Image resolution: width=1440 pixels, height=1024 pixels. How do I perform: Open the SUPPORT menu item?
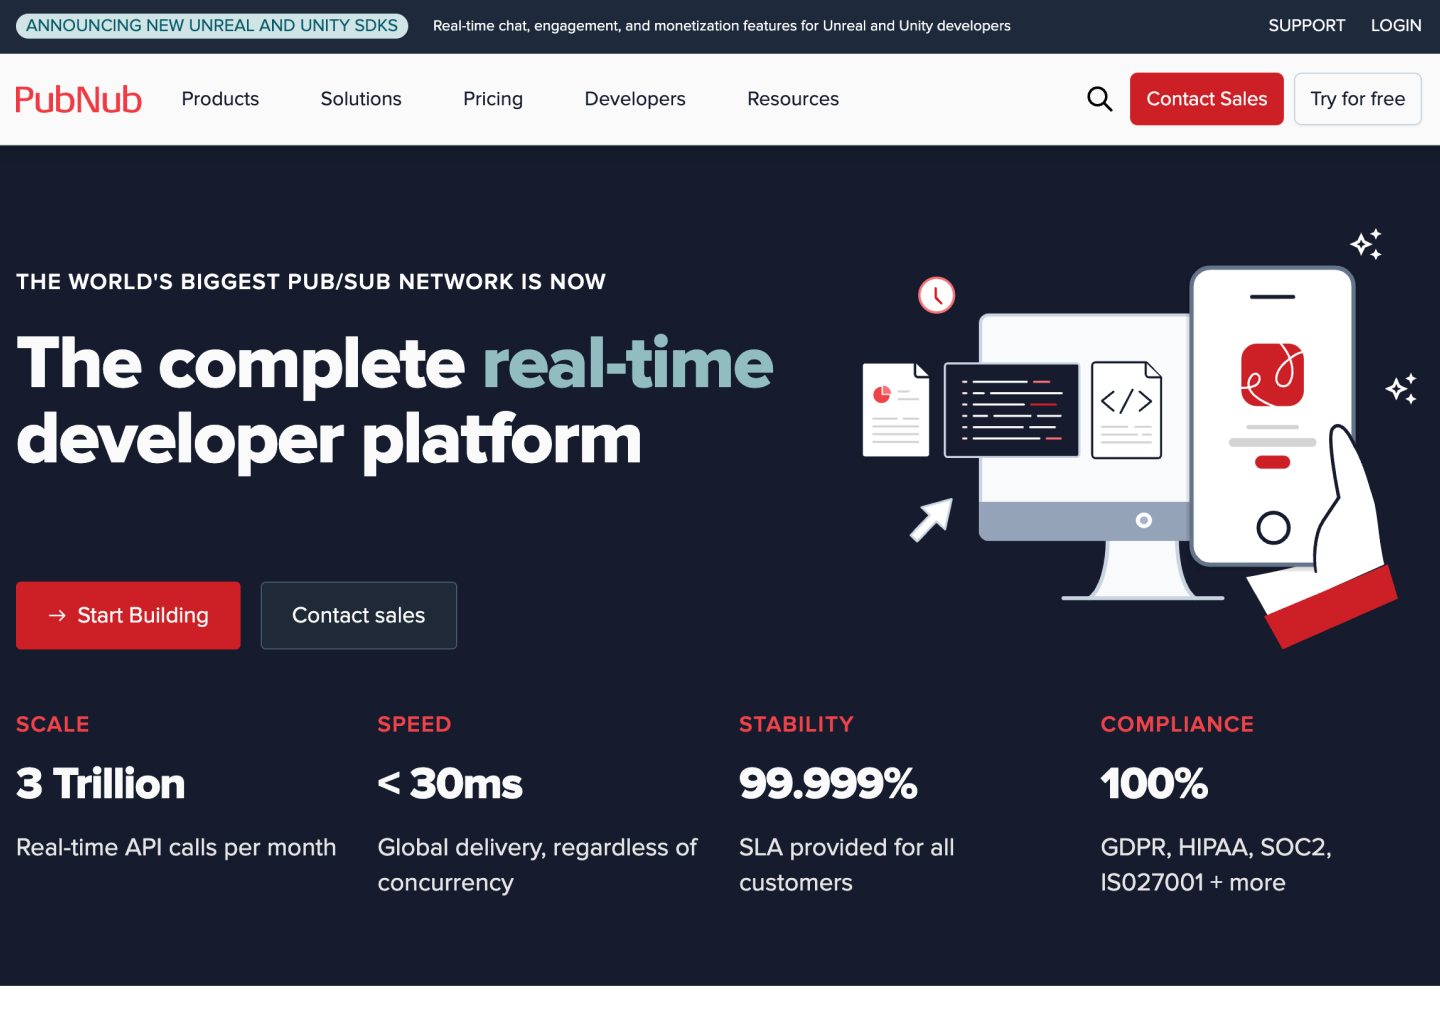(1306, 25)
